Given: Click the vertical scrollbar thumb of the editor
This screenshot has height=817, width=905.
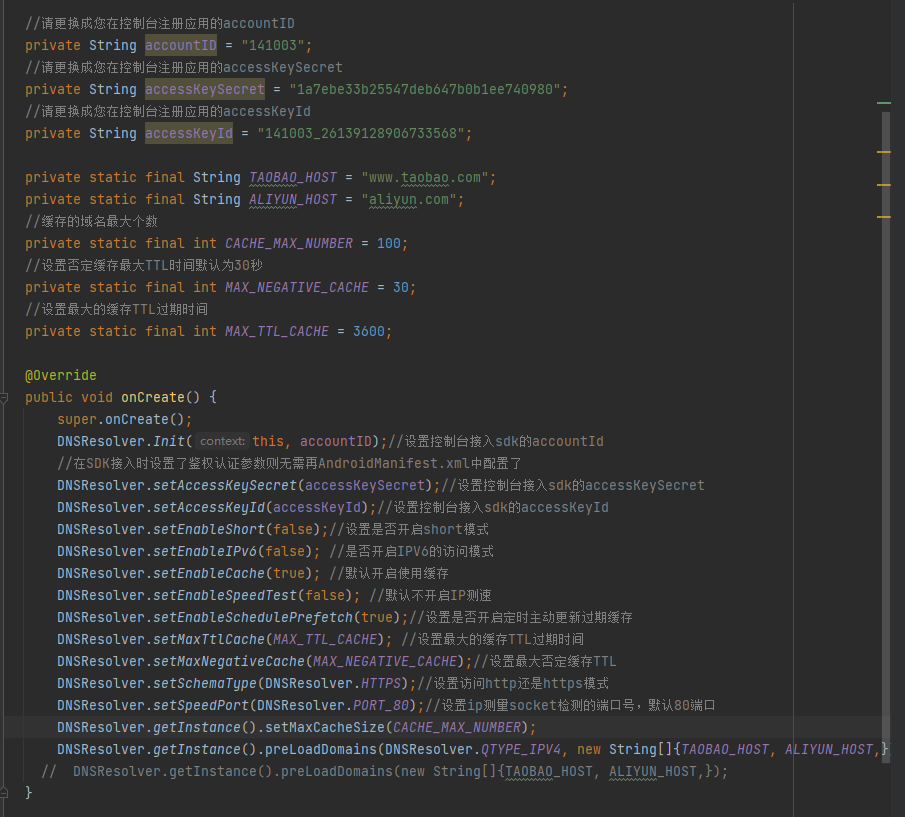Looking at the screenshot, I should 886,437.
